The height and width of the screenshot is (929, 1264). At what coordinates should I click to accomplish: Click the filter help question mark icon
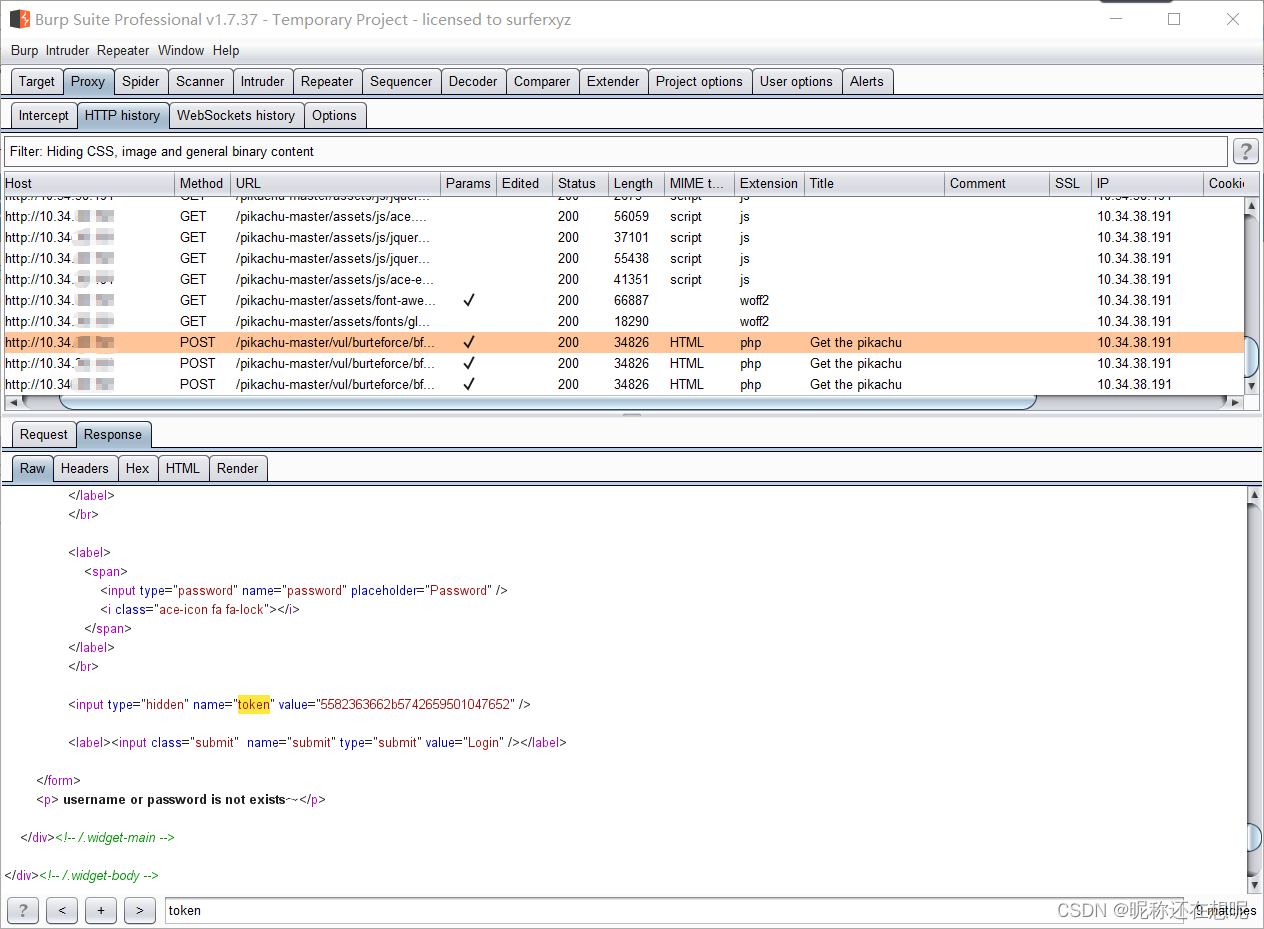tap(1245, 151)
